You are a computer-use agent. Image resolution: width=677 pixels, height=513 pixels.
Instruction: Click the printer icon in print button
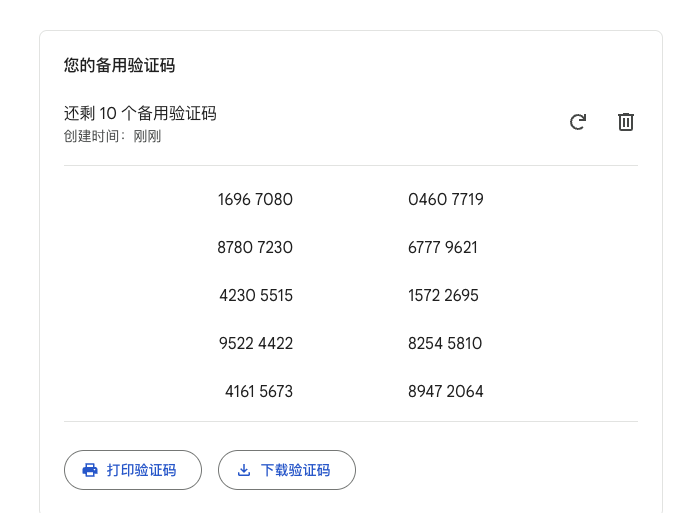(90, 470)
